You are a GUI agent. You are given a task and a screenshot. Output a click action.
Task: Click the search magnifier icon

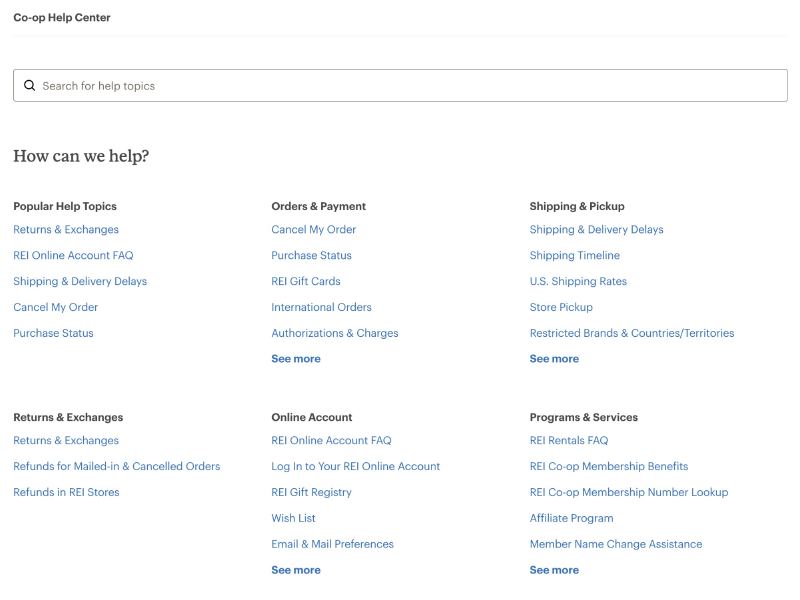pyautogui.click(x=29, y=86)
